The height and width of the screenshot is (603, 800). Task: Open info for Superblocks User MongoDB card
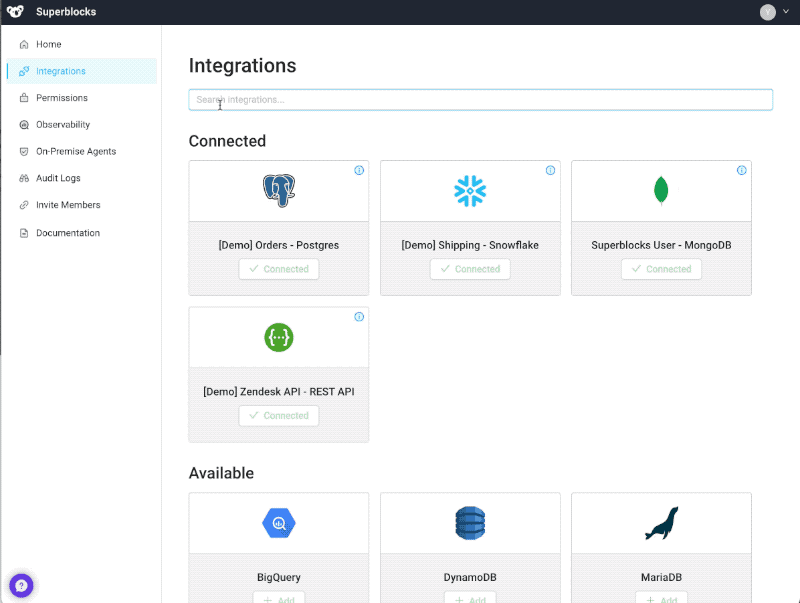pyautogui.click(x=741, y=170)
